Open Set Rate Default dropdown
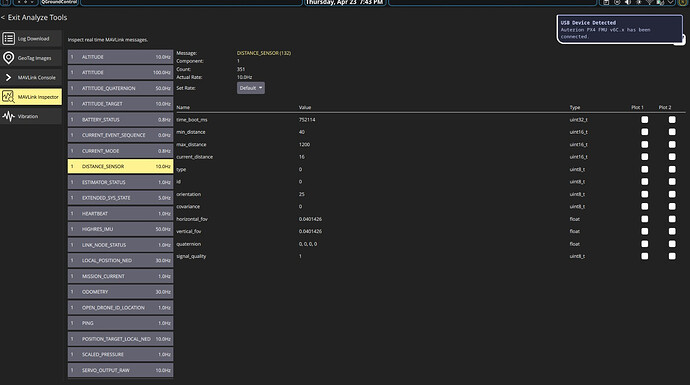Image resolution: width=690 pixels, height=385 pixels. click(251, 88)
